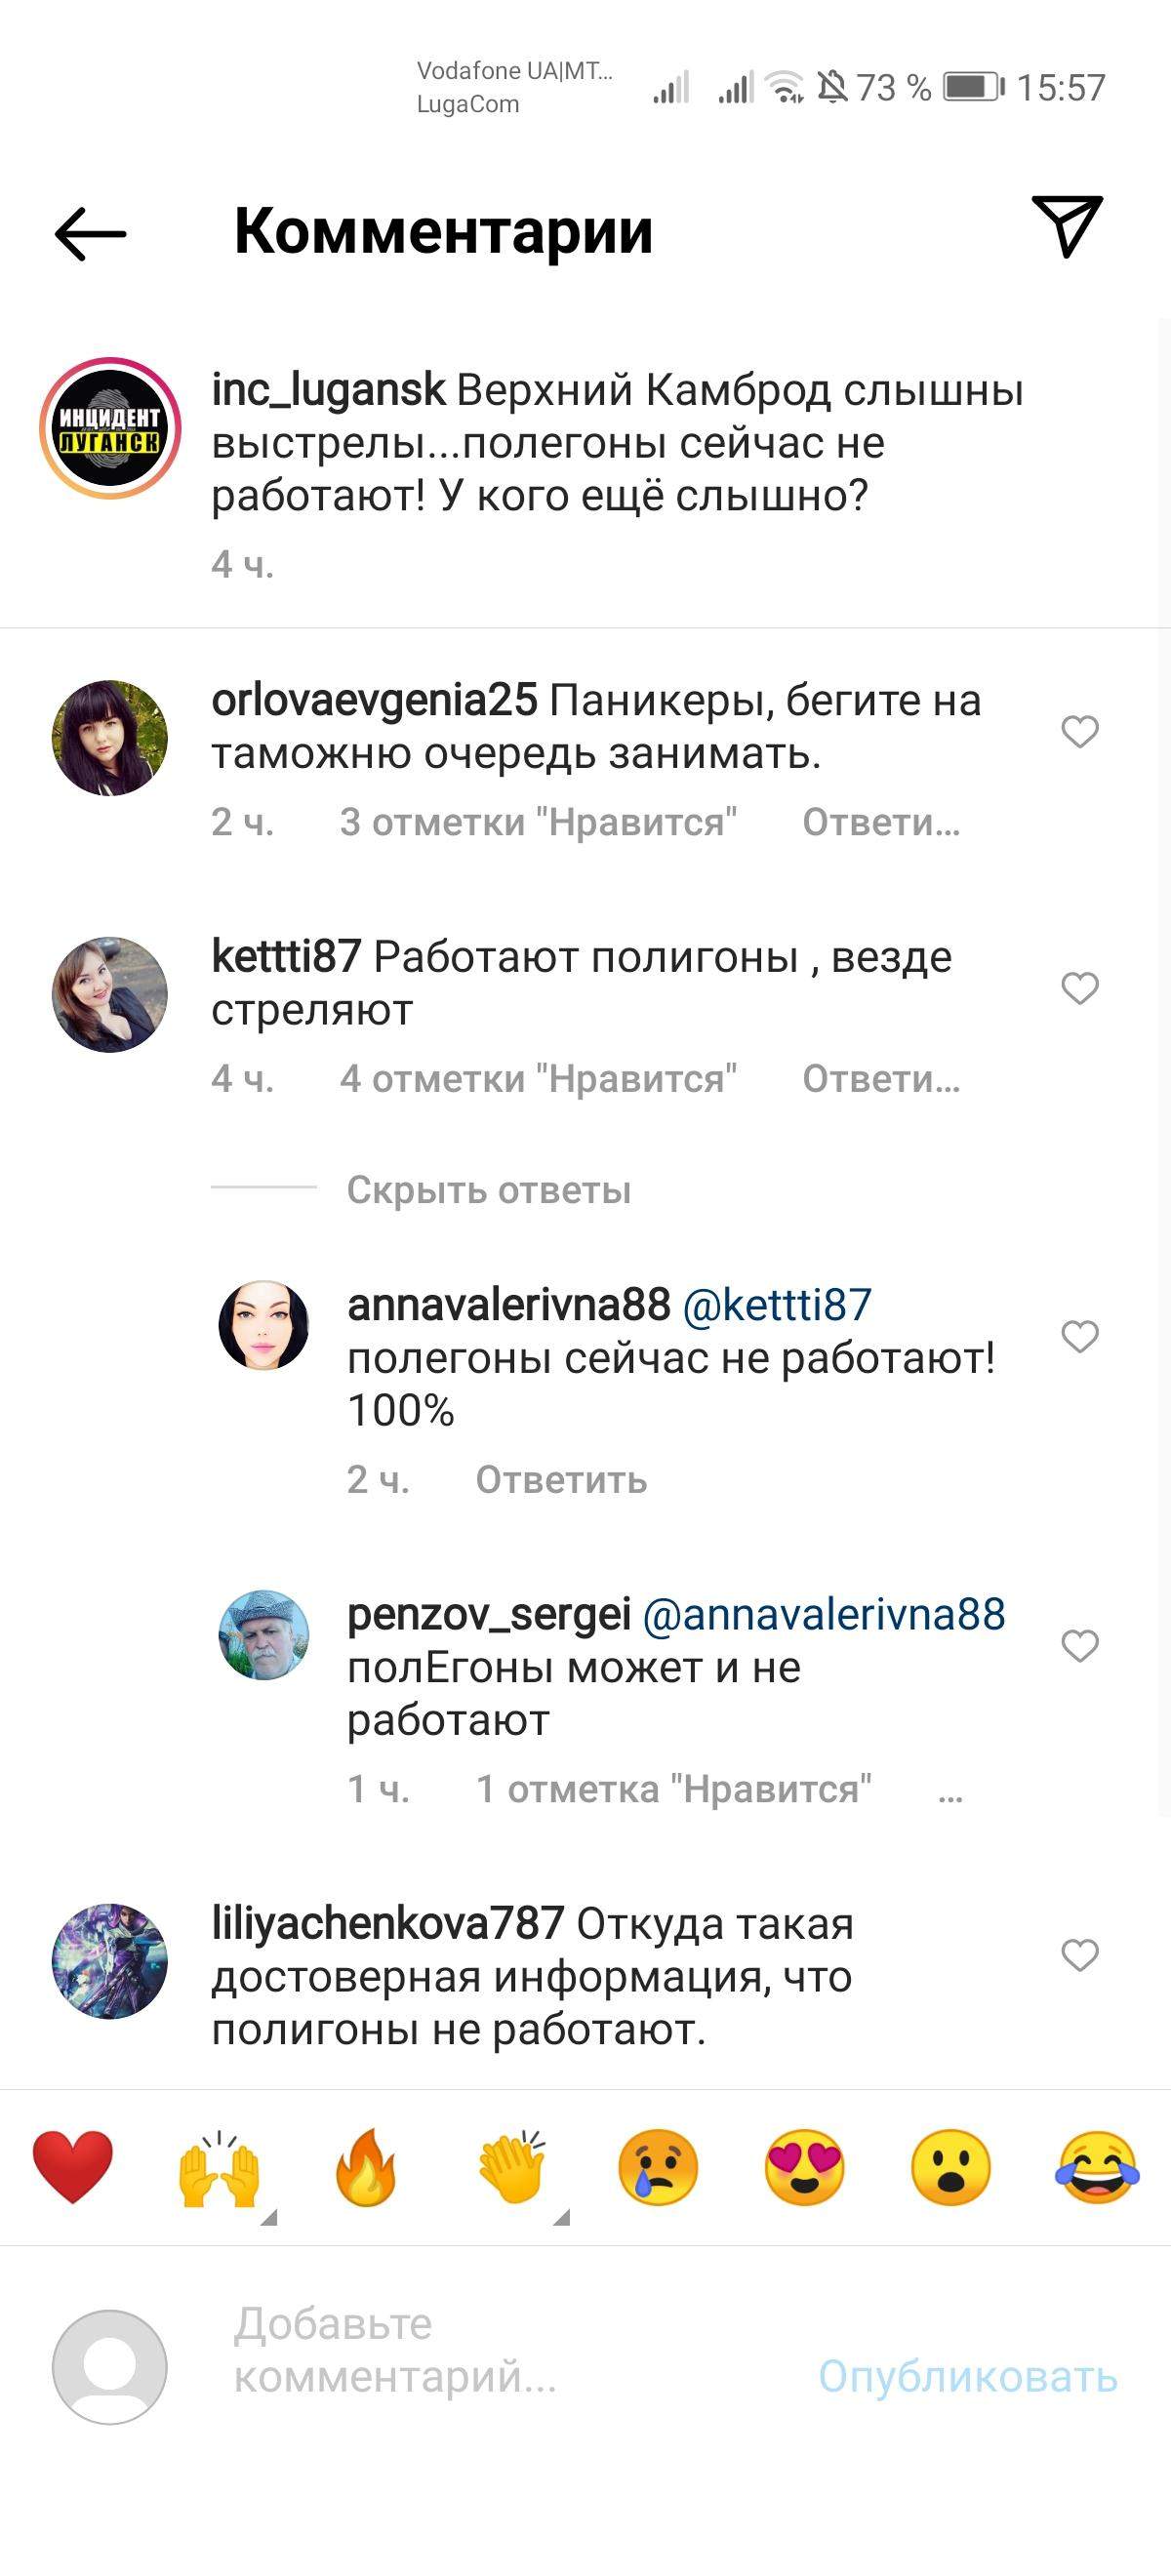The height and width of the screenshot is (2576, 1171).
Task: Like kettti87's comment about polygons
Action: (1083, 989)
